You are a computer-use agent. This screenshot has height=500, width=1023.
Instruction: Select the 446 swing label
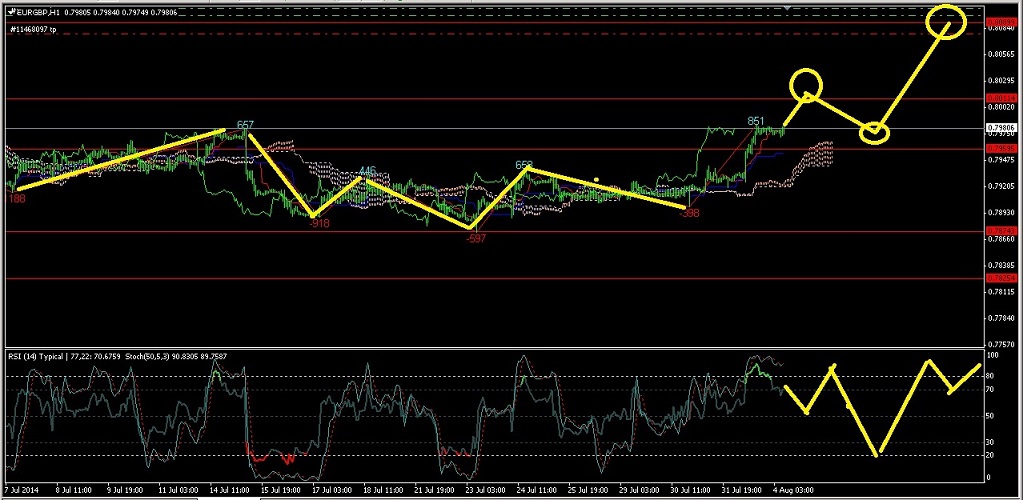coord(367,172)
